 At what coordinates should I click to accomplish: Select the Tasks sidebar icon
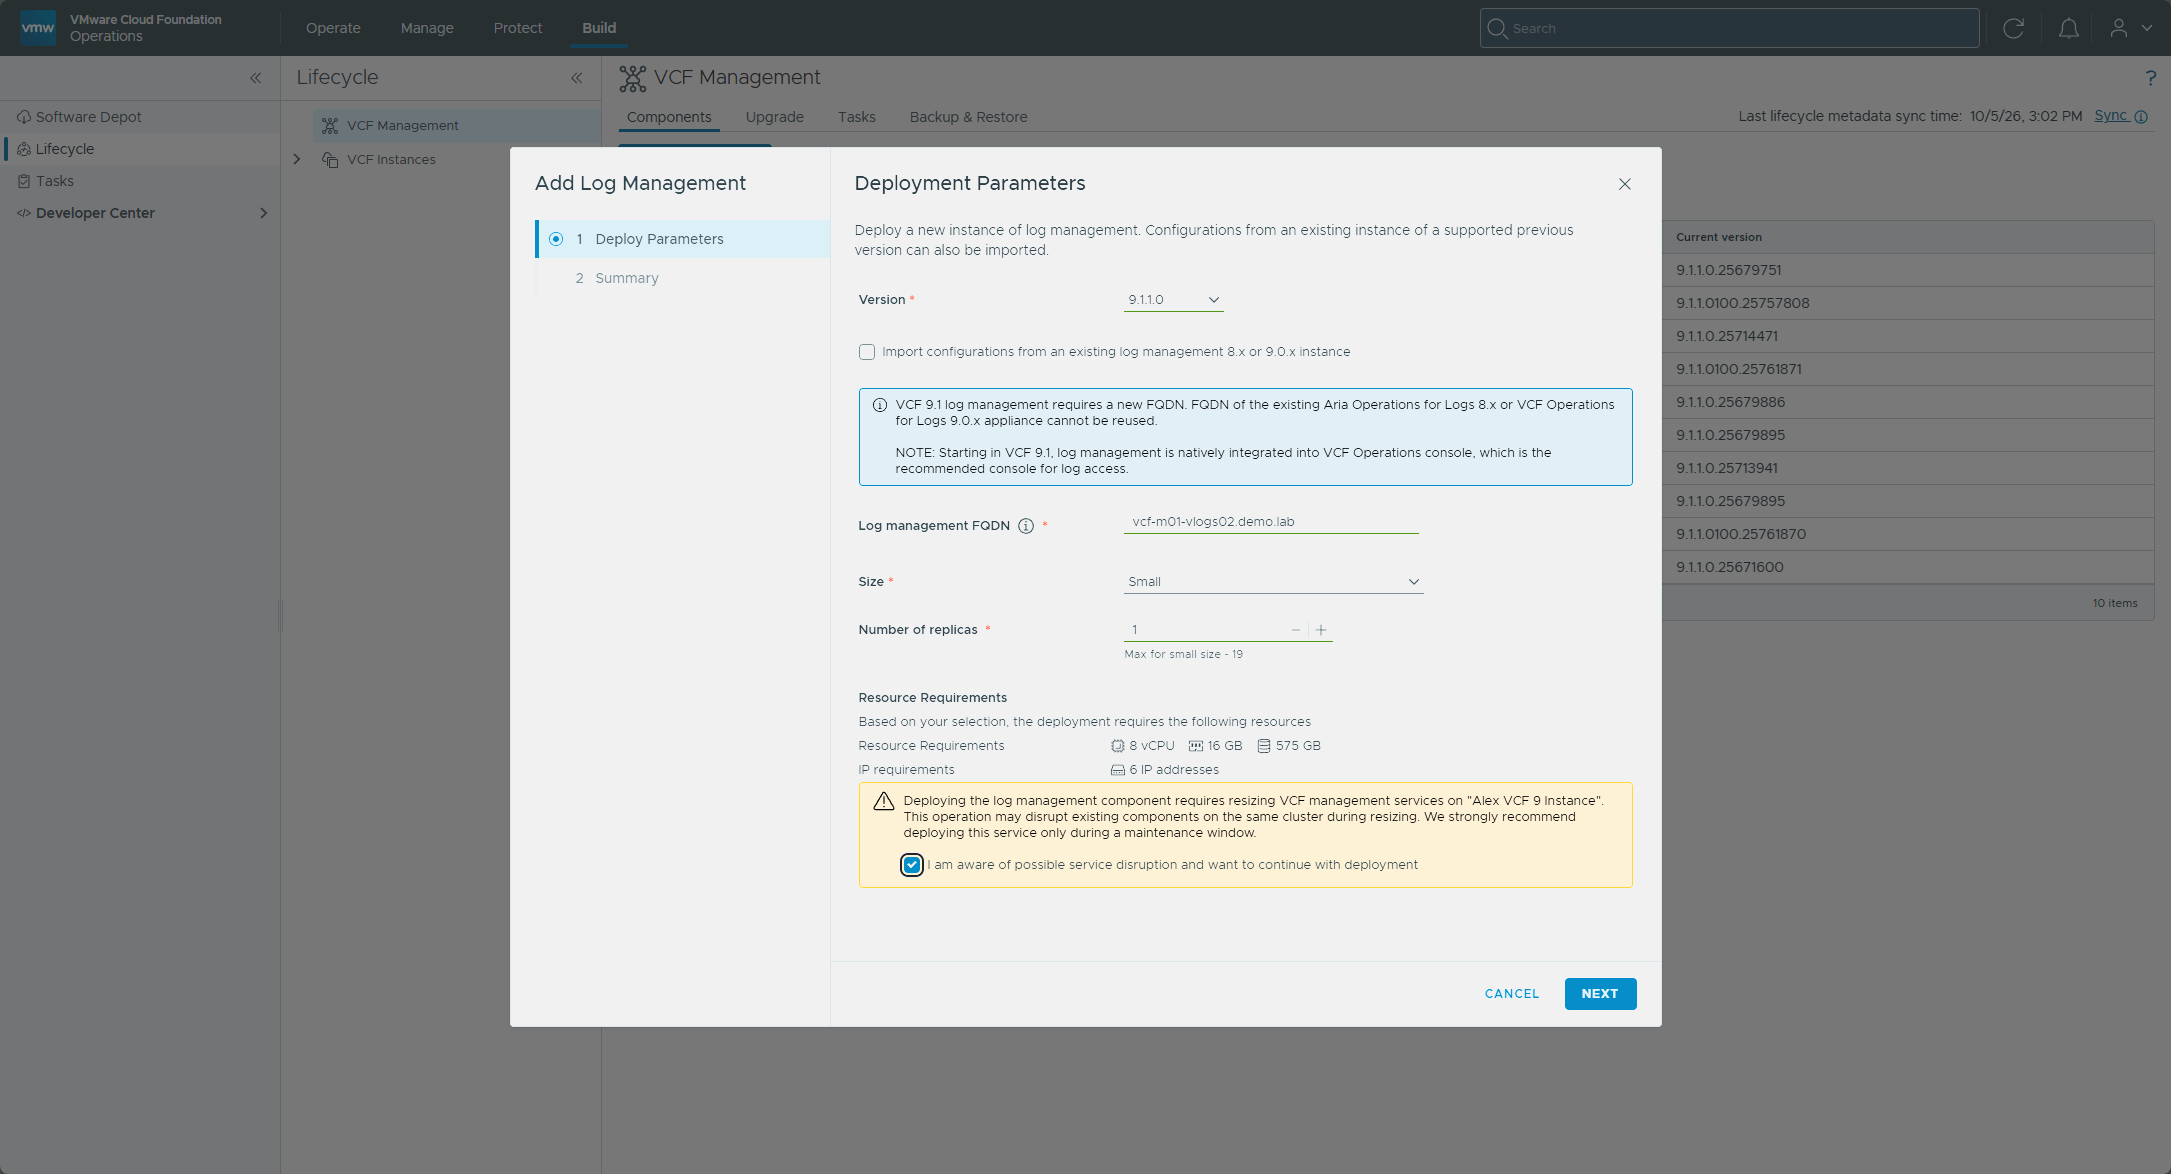tap(24, 181)
